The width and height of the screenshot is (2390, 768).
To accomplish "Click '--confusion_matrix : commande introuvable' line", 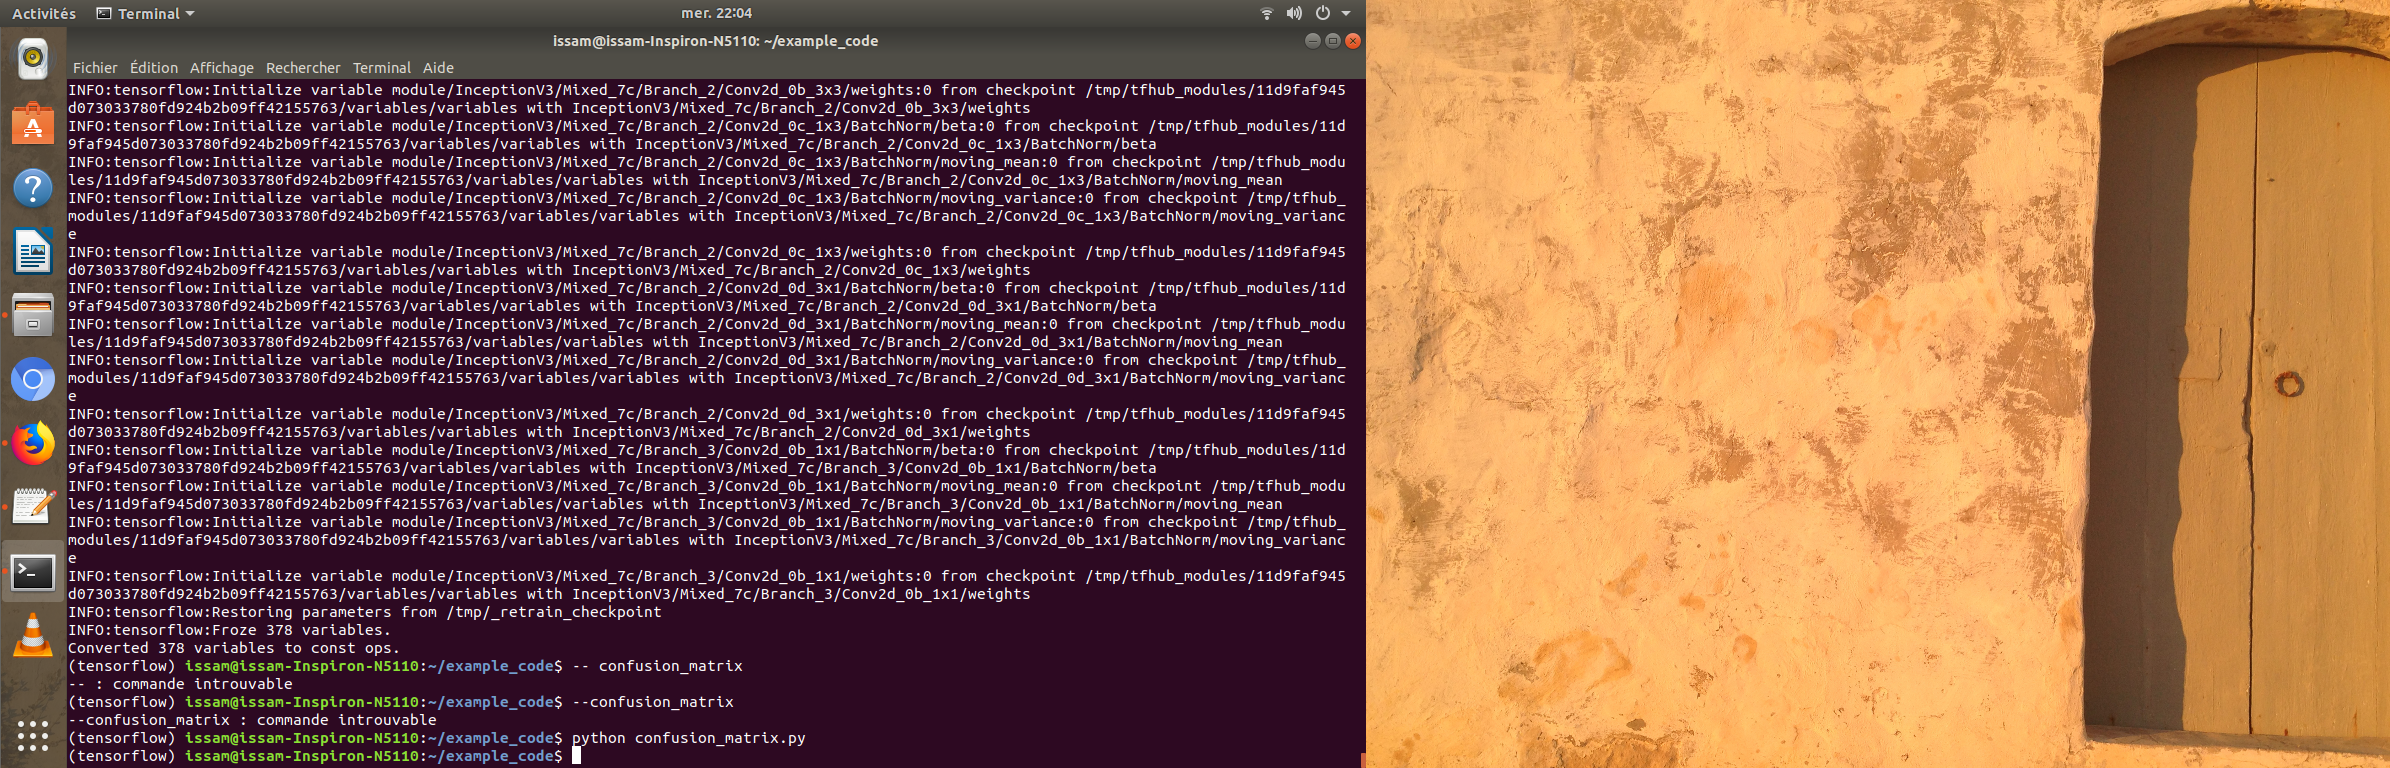I will tap(252, 720).
